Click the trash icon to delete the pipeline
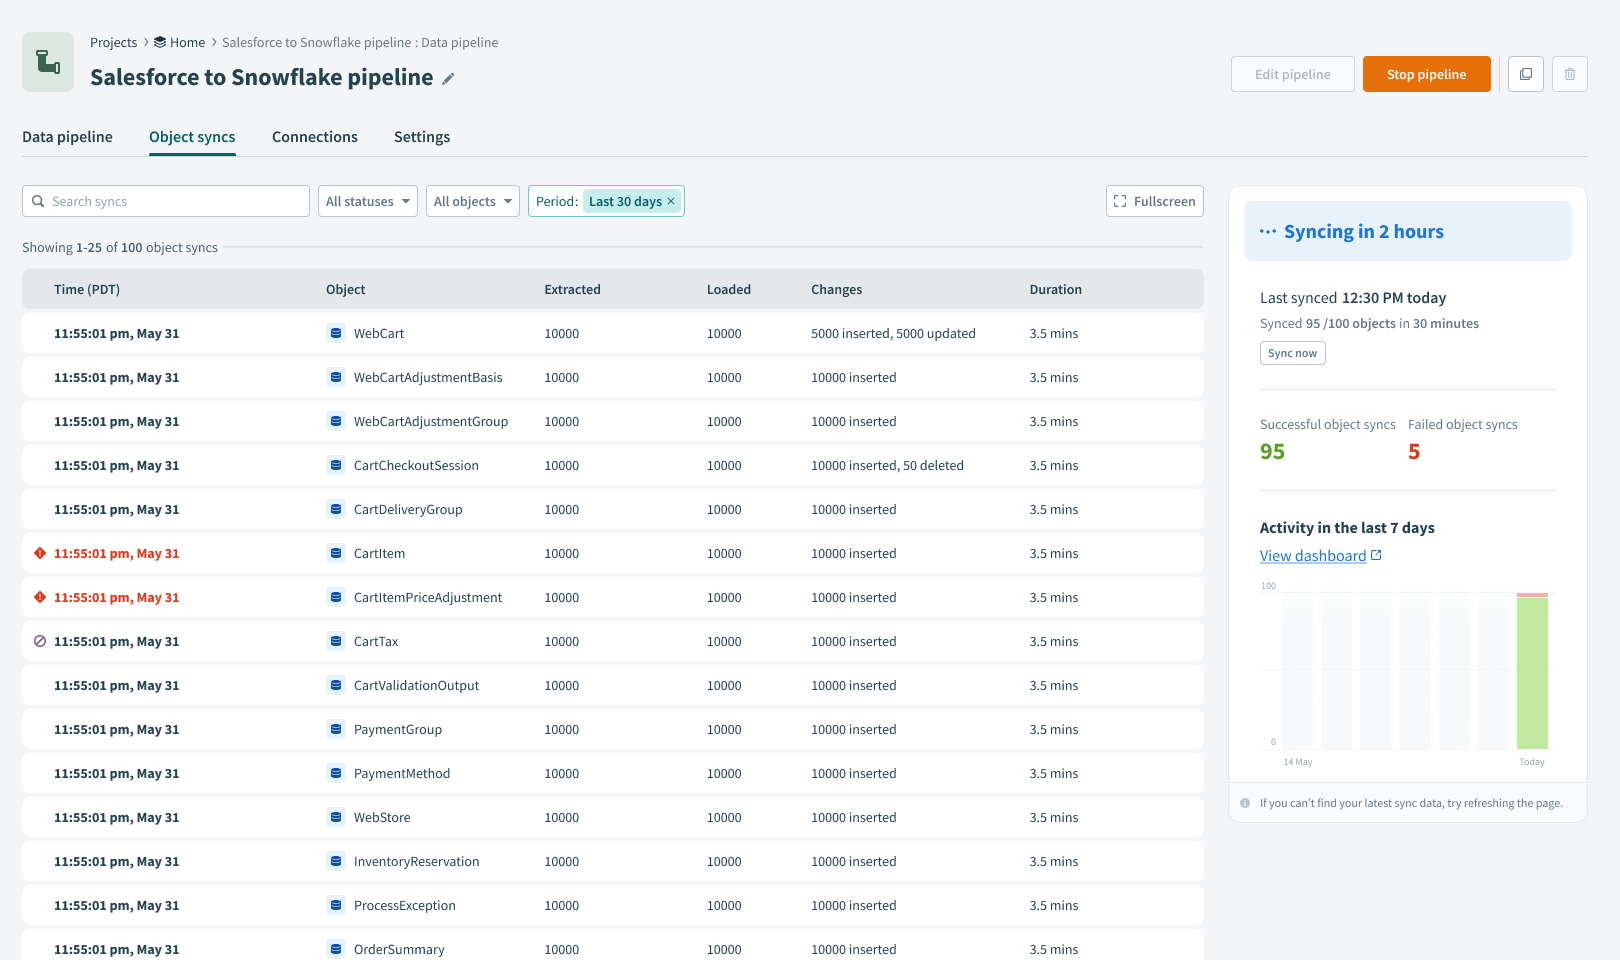1620x960 pixels. click(x=1570, y=74)
